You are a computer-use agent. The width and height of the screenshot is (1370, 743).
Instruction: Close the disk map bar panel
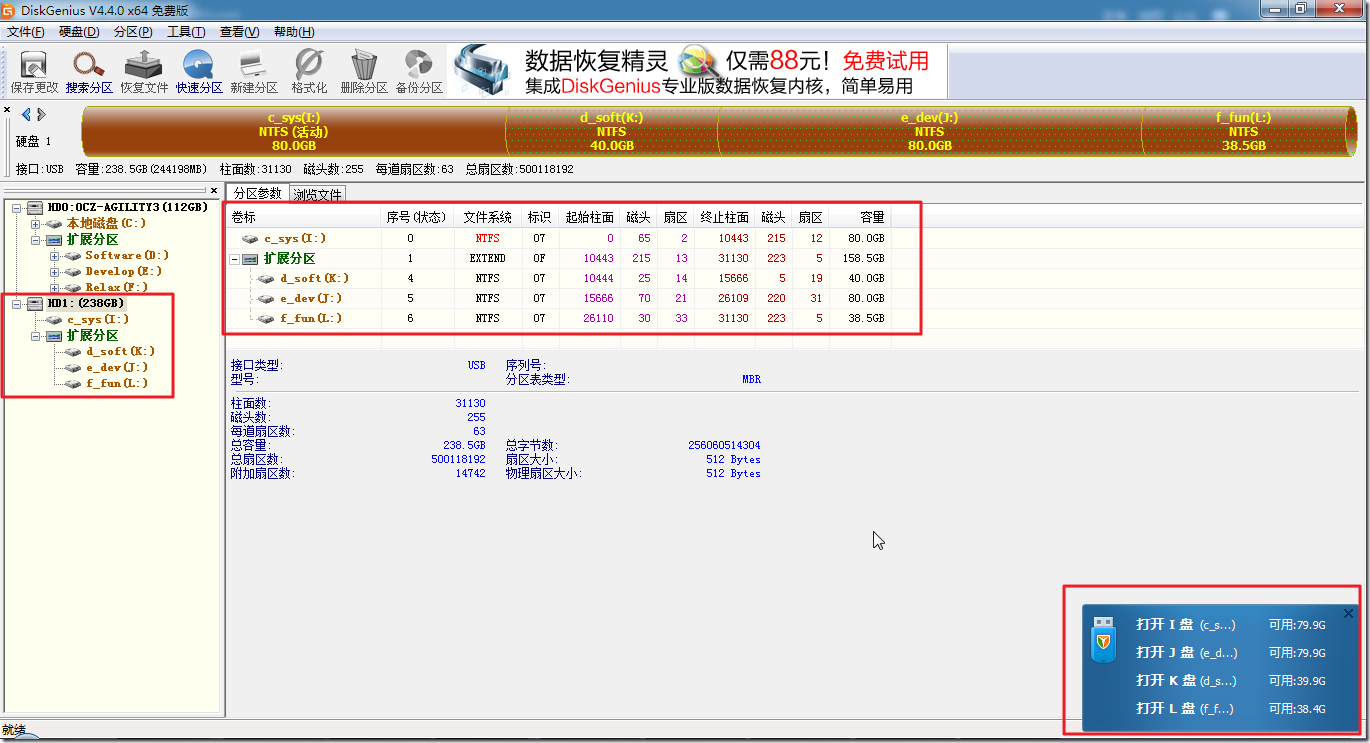pos(7,110)
